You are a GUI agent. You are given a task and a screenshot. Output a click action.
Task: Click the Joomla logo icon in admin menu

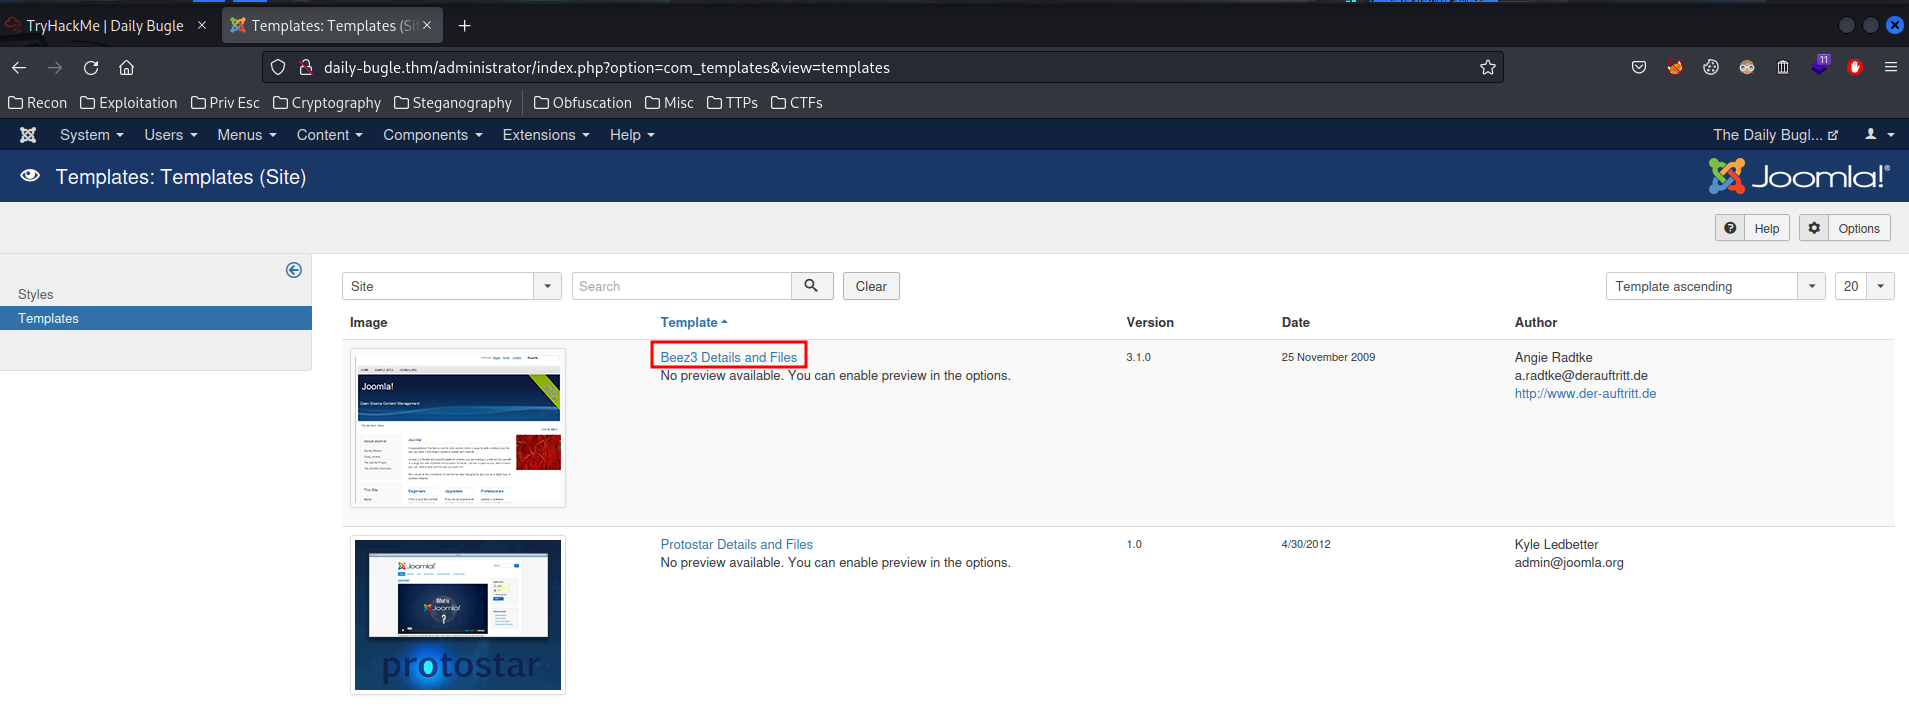tap(28, 135)
